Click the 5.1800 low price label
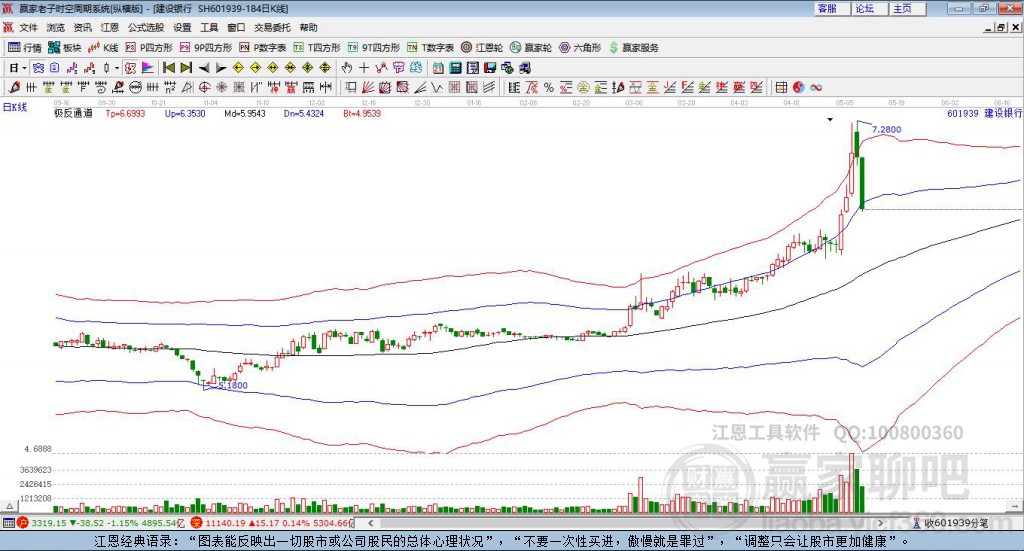The width and height of the screenshot is (1024, 551). 233,385
